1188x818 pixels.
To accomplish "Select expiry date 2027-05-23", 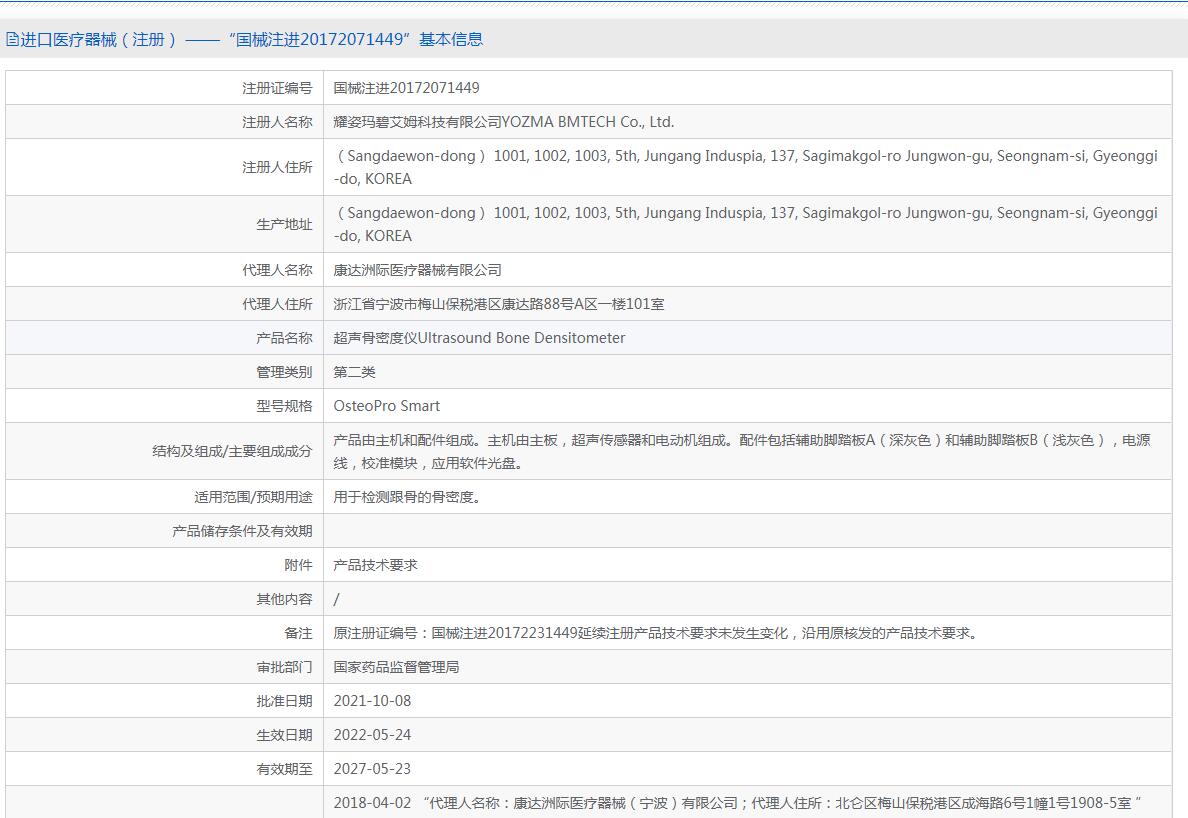I will (x=372, y=770).
